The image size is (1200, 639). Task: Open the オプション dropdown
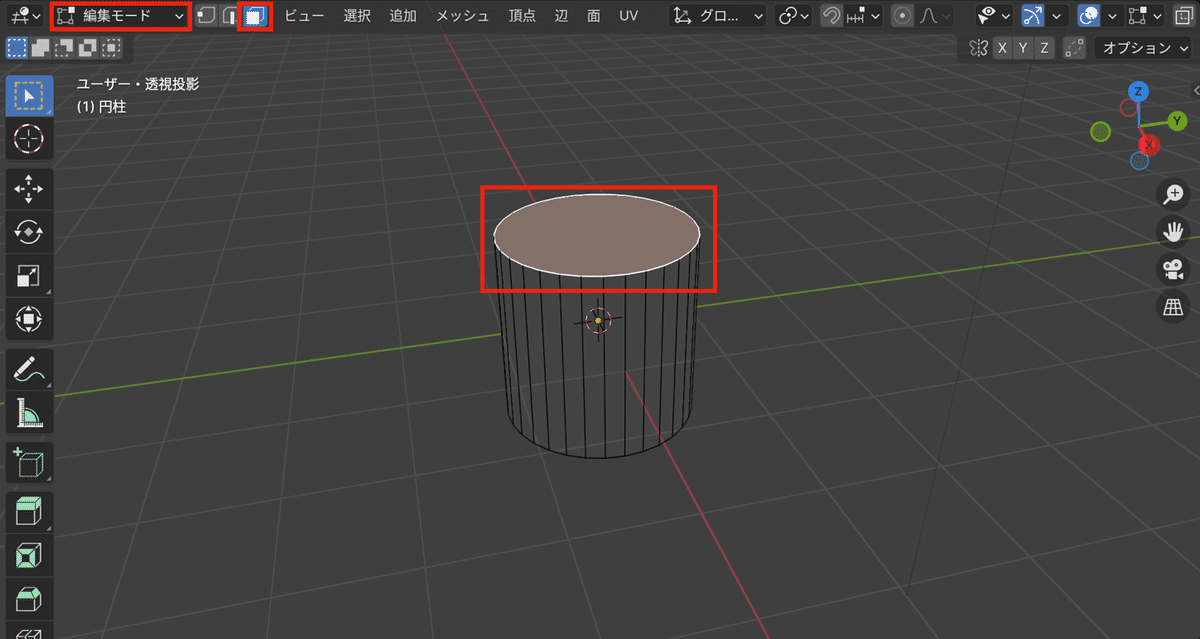coord(1145,48)
